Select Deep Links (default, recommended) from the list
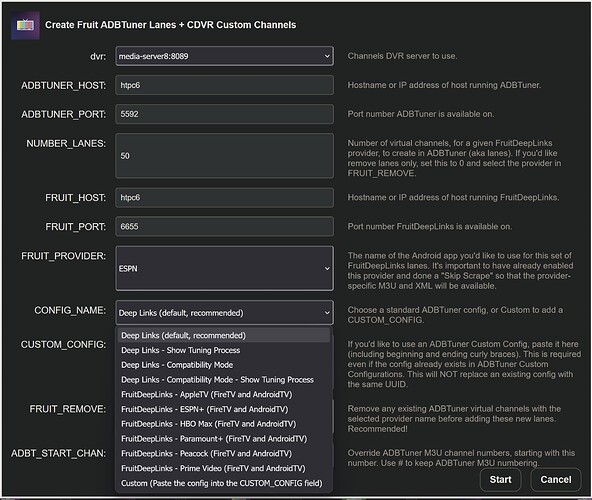The width and height of the screenshot is (592, 500). [224, 335]
